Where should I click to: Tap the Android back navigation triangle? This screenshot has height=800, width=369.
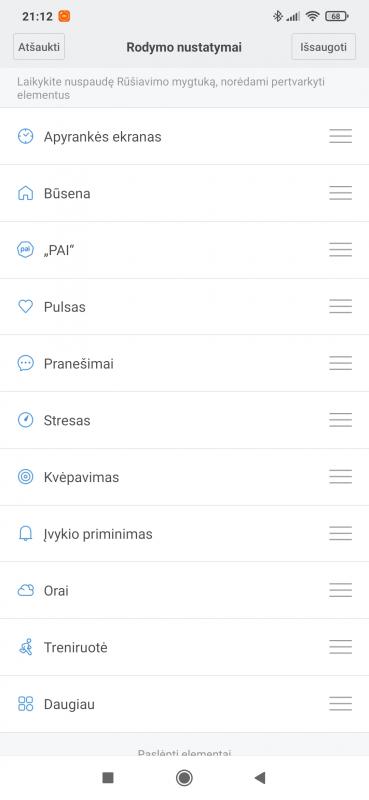[260, 778]
